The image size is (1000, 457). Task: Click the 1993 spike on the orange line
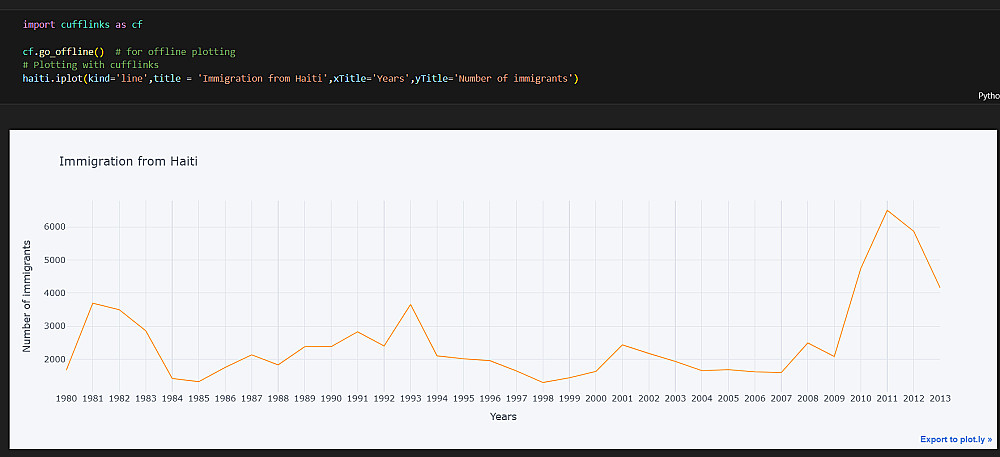point(411,304)
